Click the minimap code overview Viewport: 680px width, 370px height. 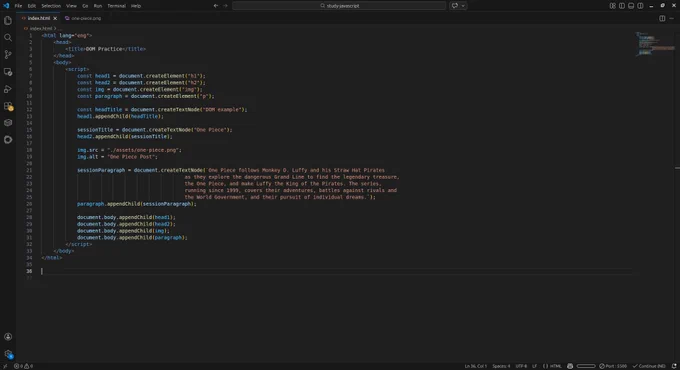point(654,43)
